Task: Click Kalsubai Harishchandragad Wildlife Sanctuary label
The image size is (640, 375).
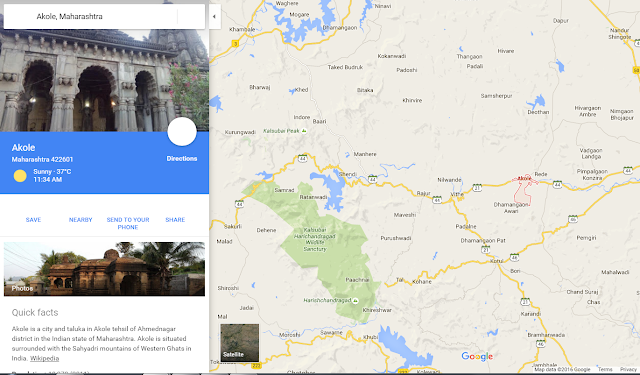Action: [315, 240]
